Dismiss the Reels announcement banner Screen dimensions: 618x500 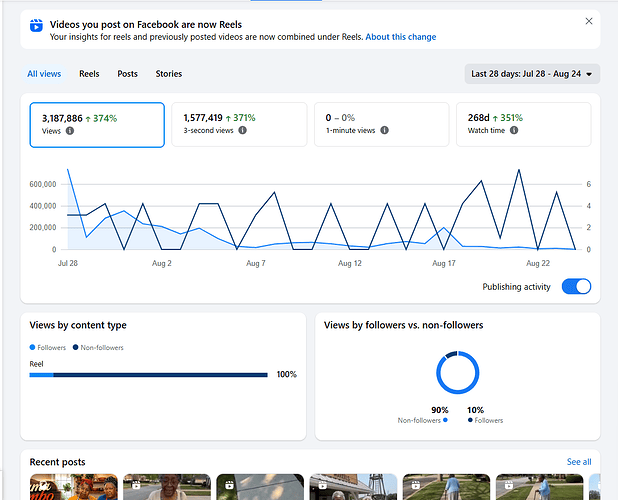[589, 21]
